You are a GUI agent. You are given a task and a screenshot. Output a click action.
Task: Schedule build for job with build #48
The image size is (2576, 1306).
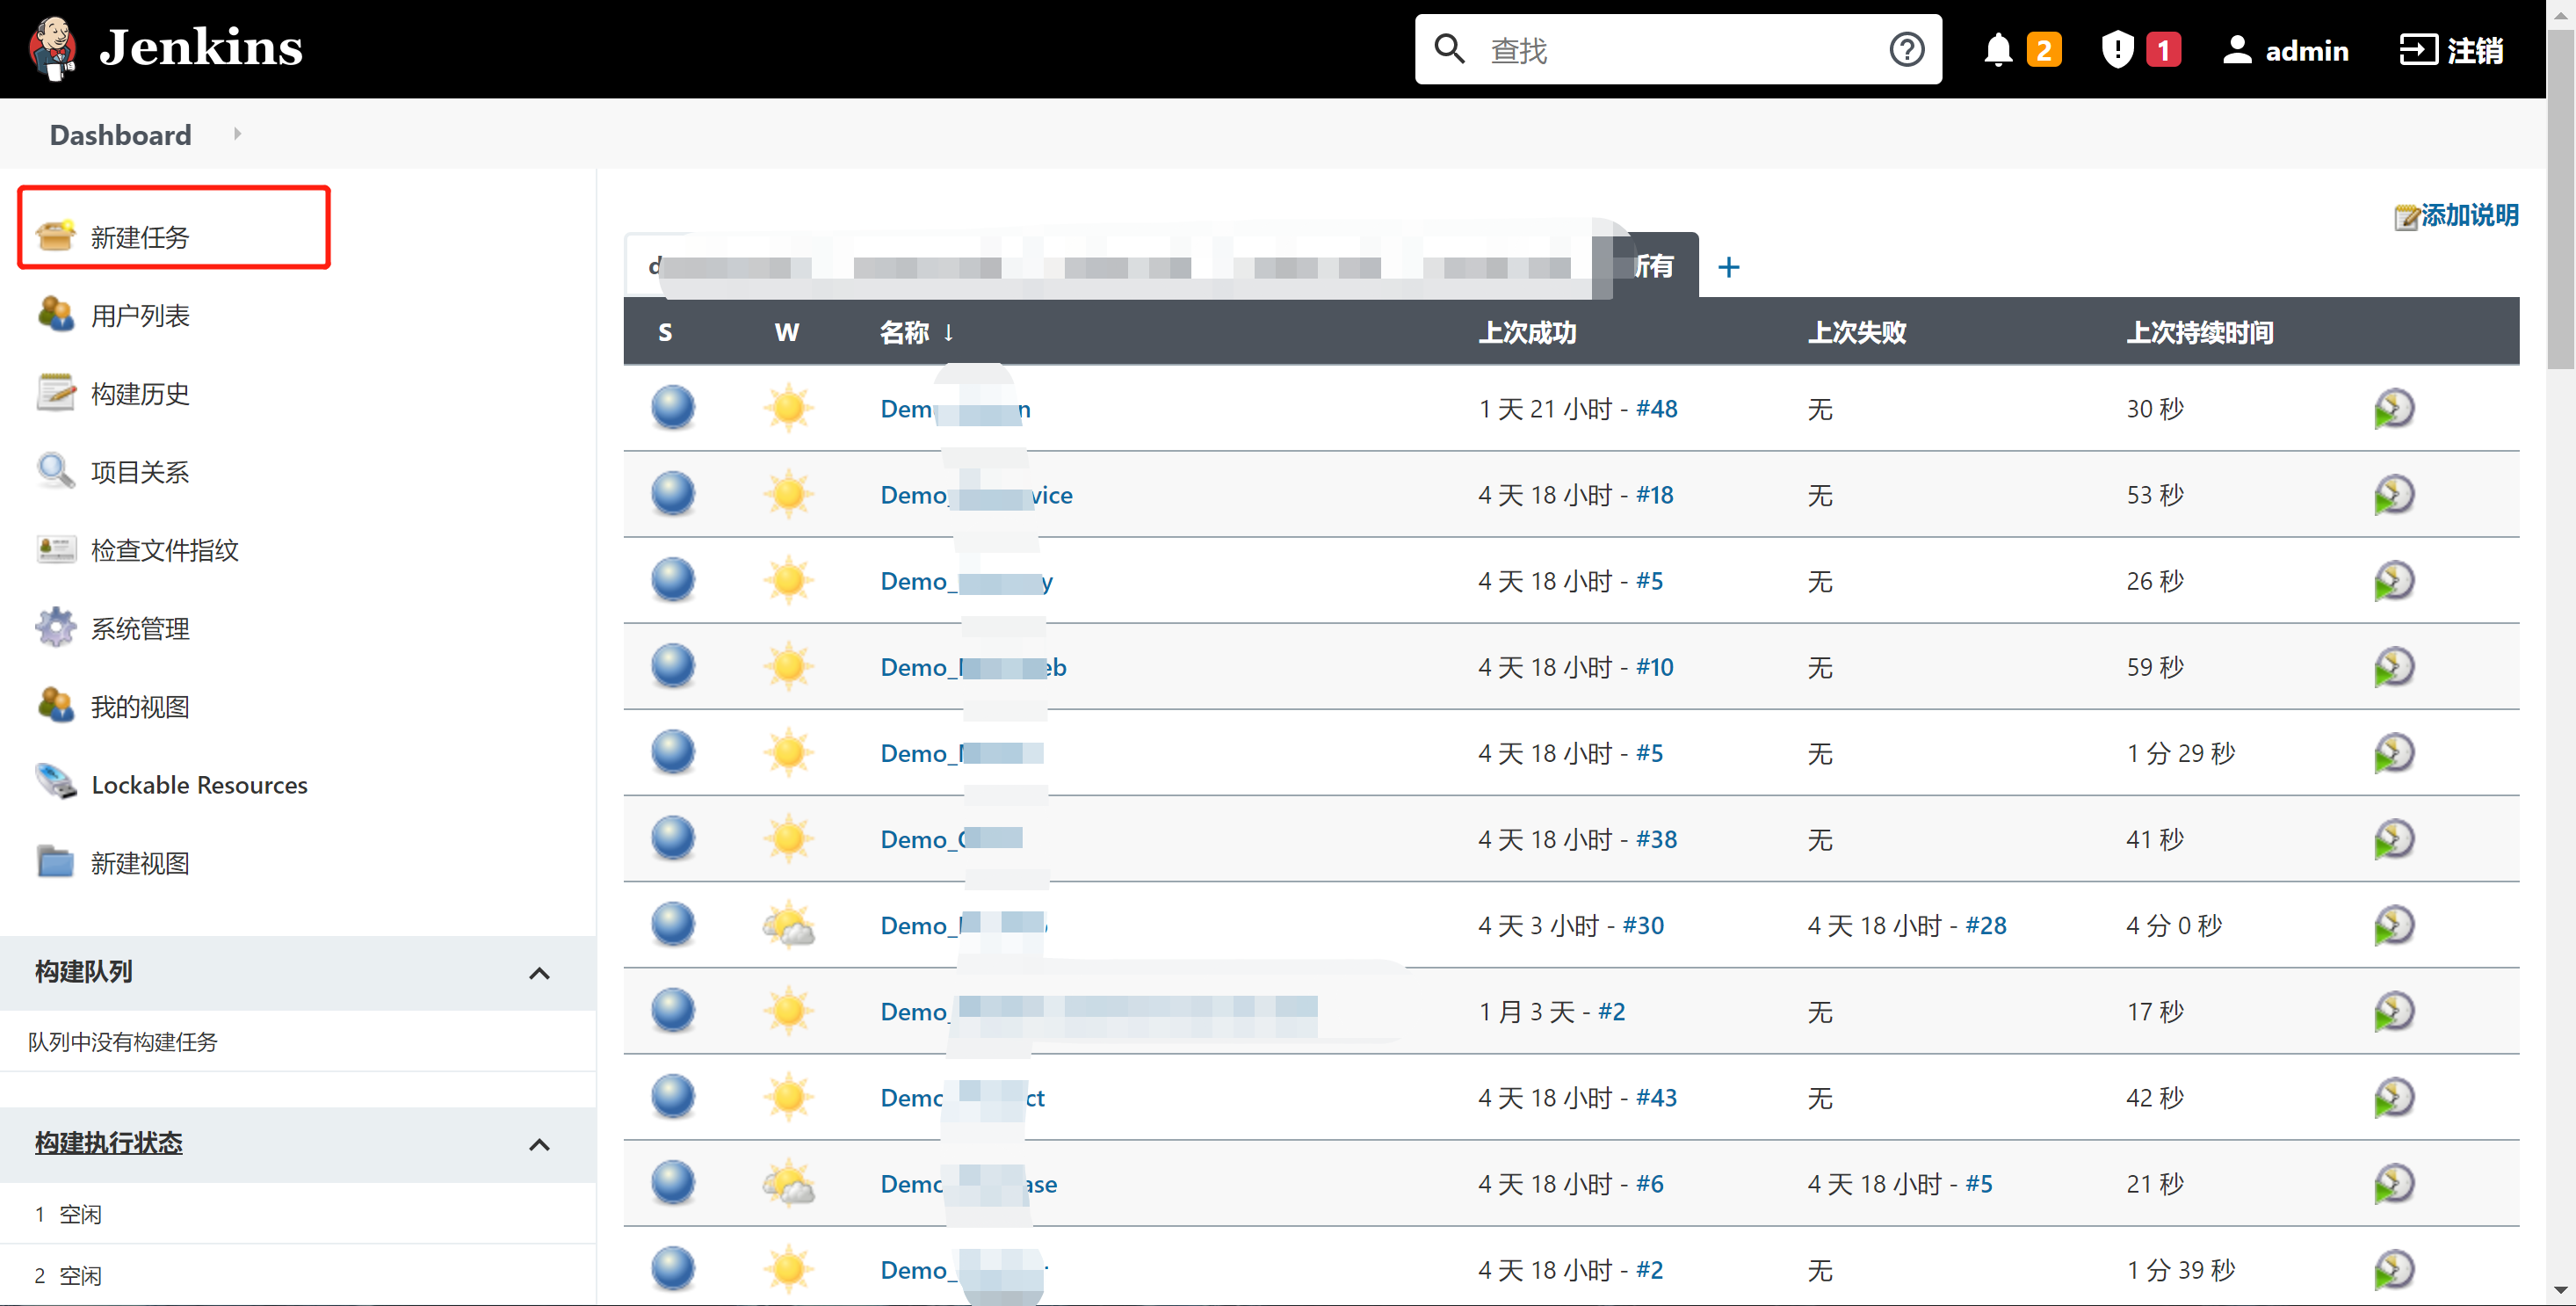(x=2393, y=409)
